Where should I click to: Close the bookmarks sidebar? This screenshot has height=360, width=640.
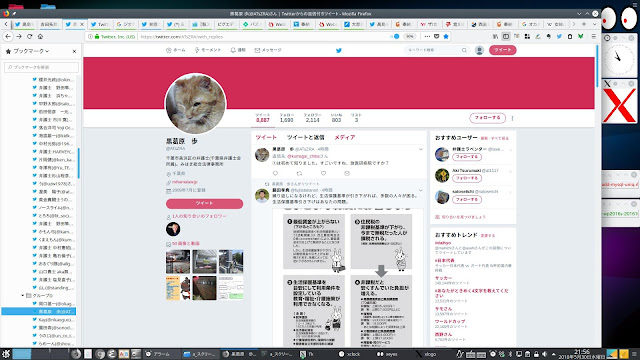pos(74,51)
